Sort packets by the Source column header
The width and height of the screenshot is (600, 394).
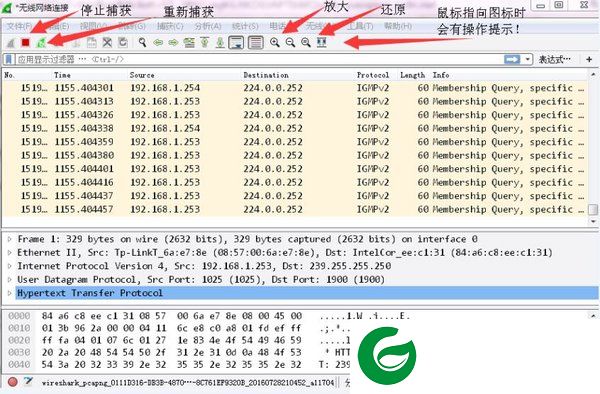184,75
